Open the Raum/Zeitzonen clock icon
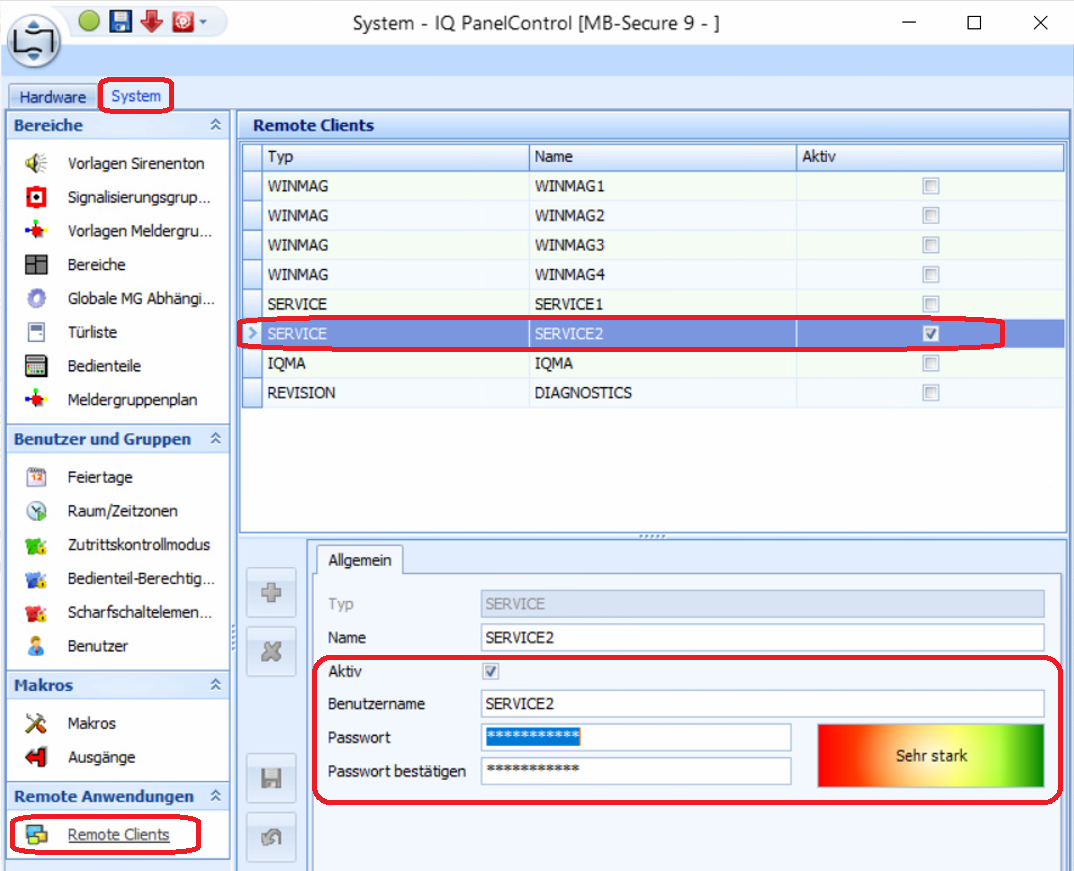This screenshot has width=1074, height=871. click(36, 511)
